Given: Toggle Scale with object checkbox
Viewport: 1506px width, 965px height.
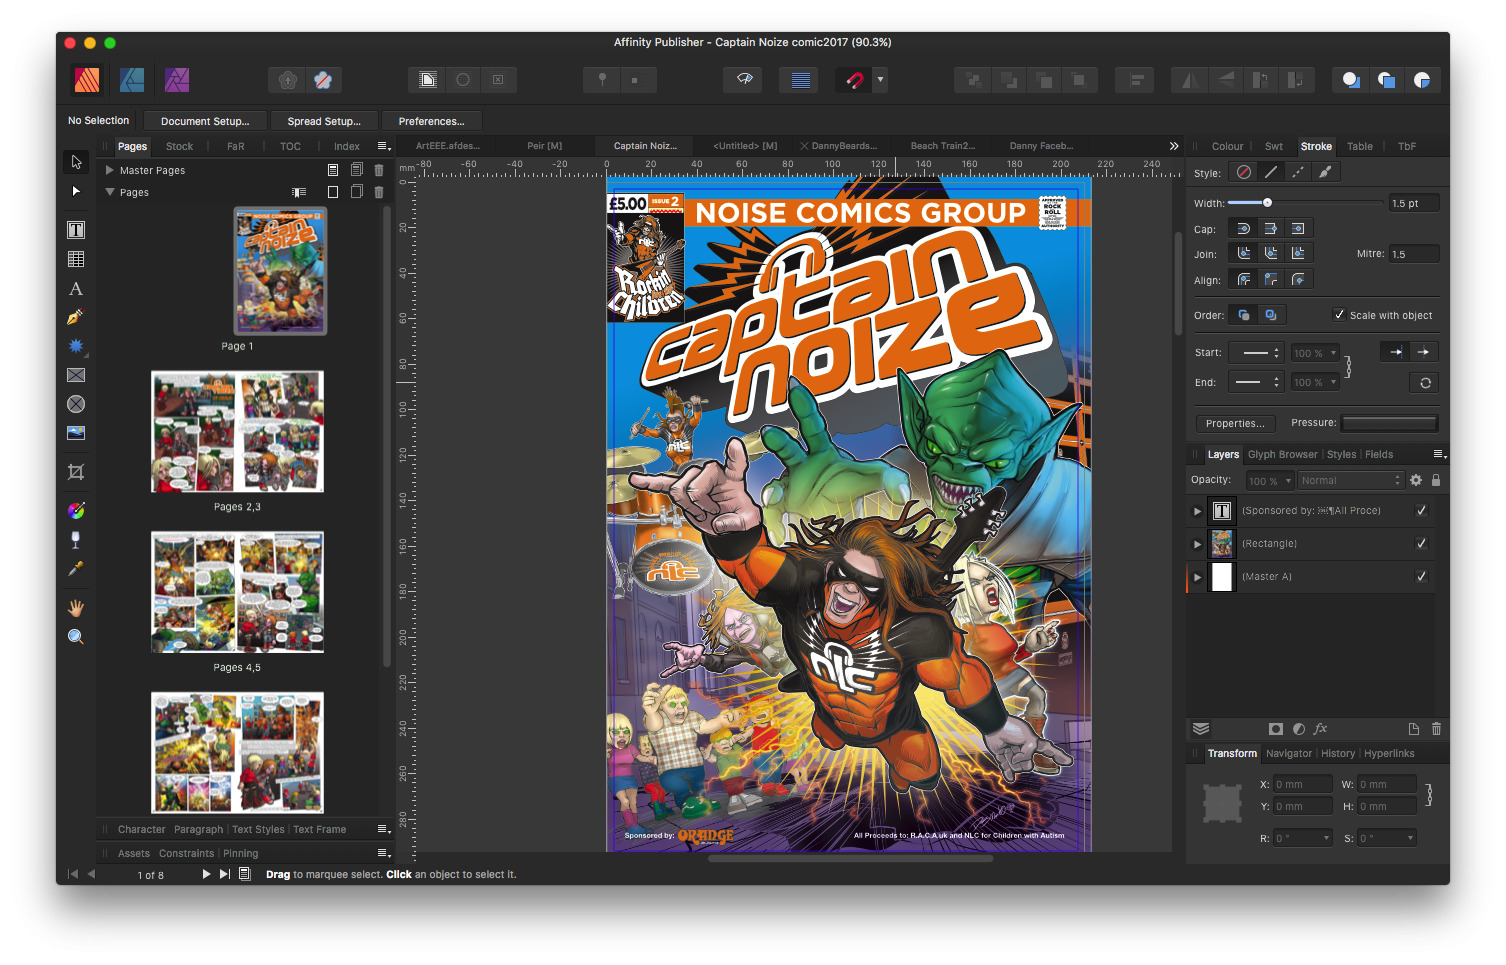Looking at the screenshot, I should 1339,314.
